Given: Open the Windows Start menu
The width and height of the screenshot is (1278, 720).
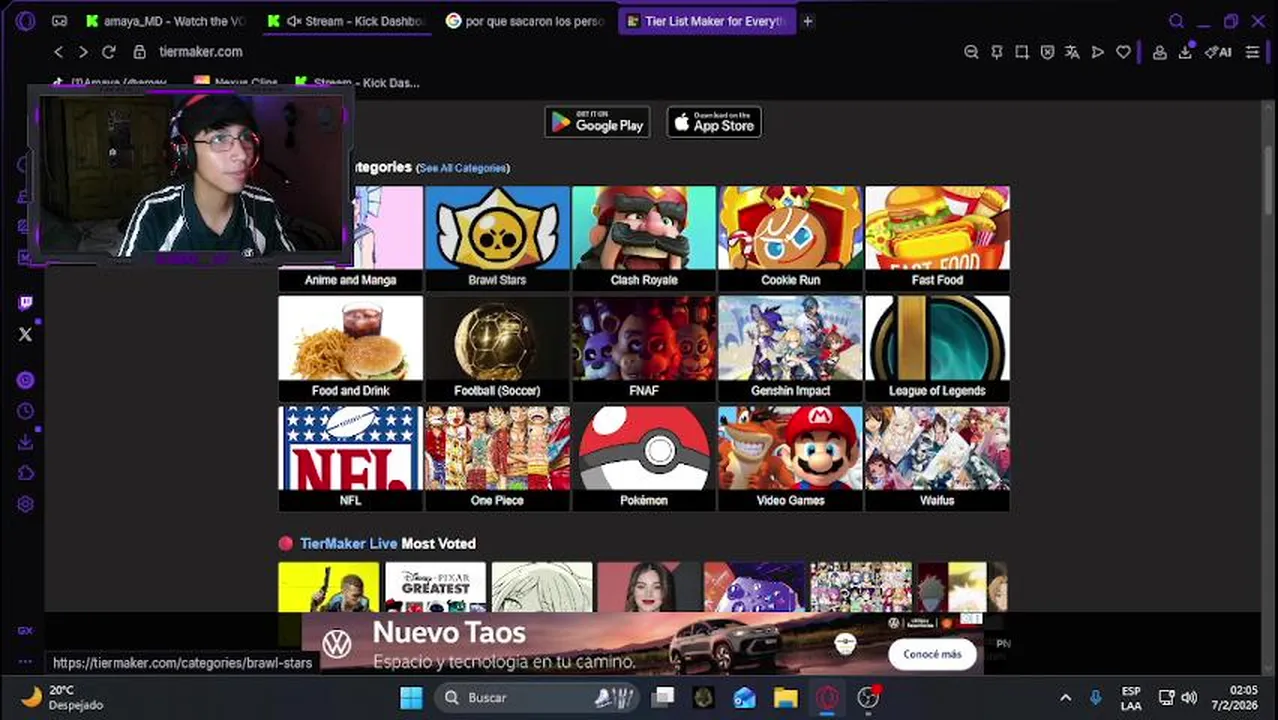Looking at the screenshot, I should 411,697.
